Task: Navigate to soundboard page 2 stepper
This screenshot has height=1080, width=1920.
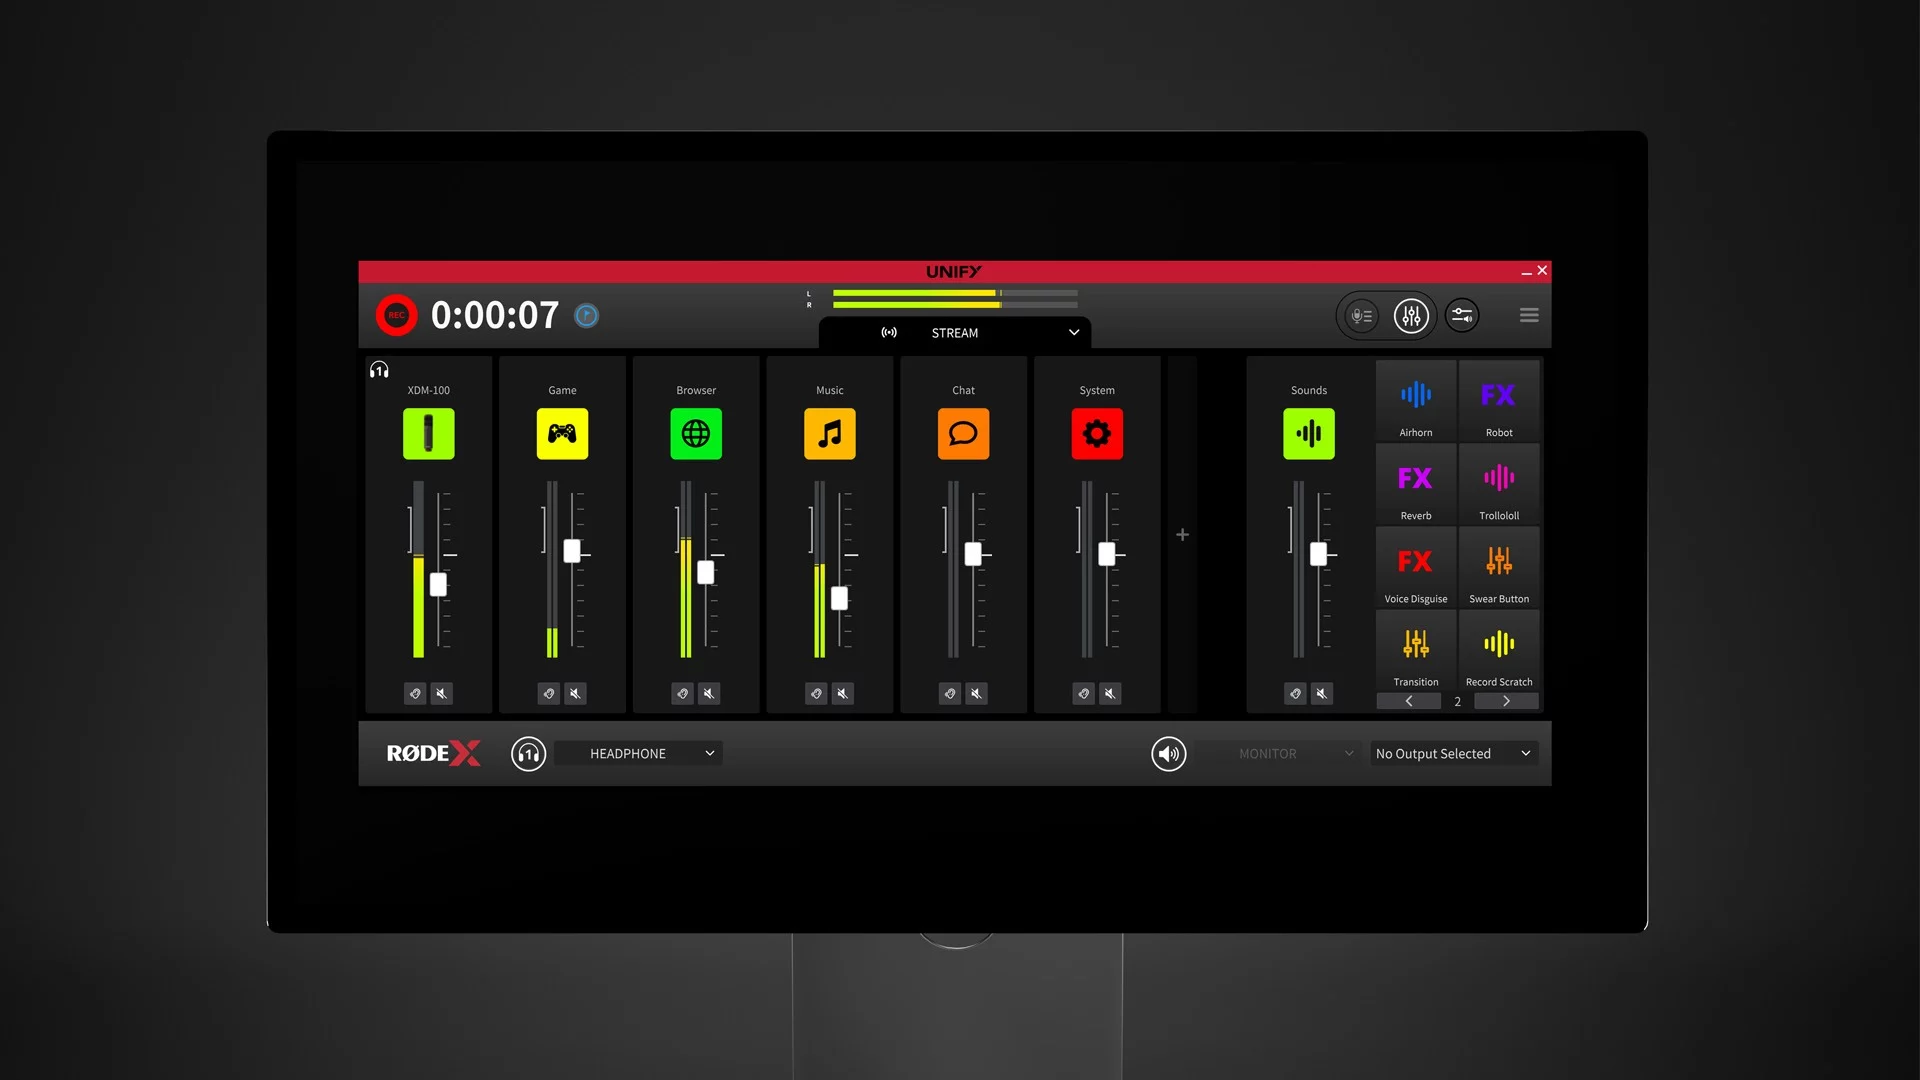Action: tap(1456, 700)
